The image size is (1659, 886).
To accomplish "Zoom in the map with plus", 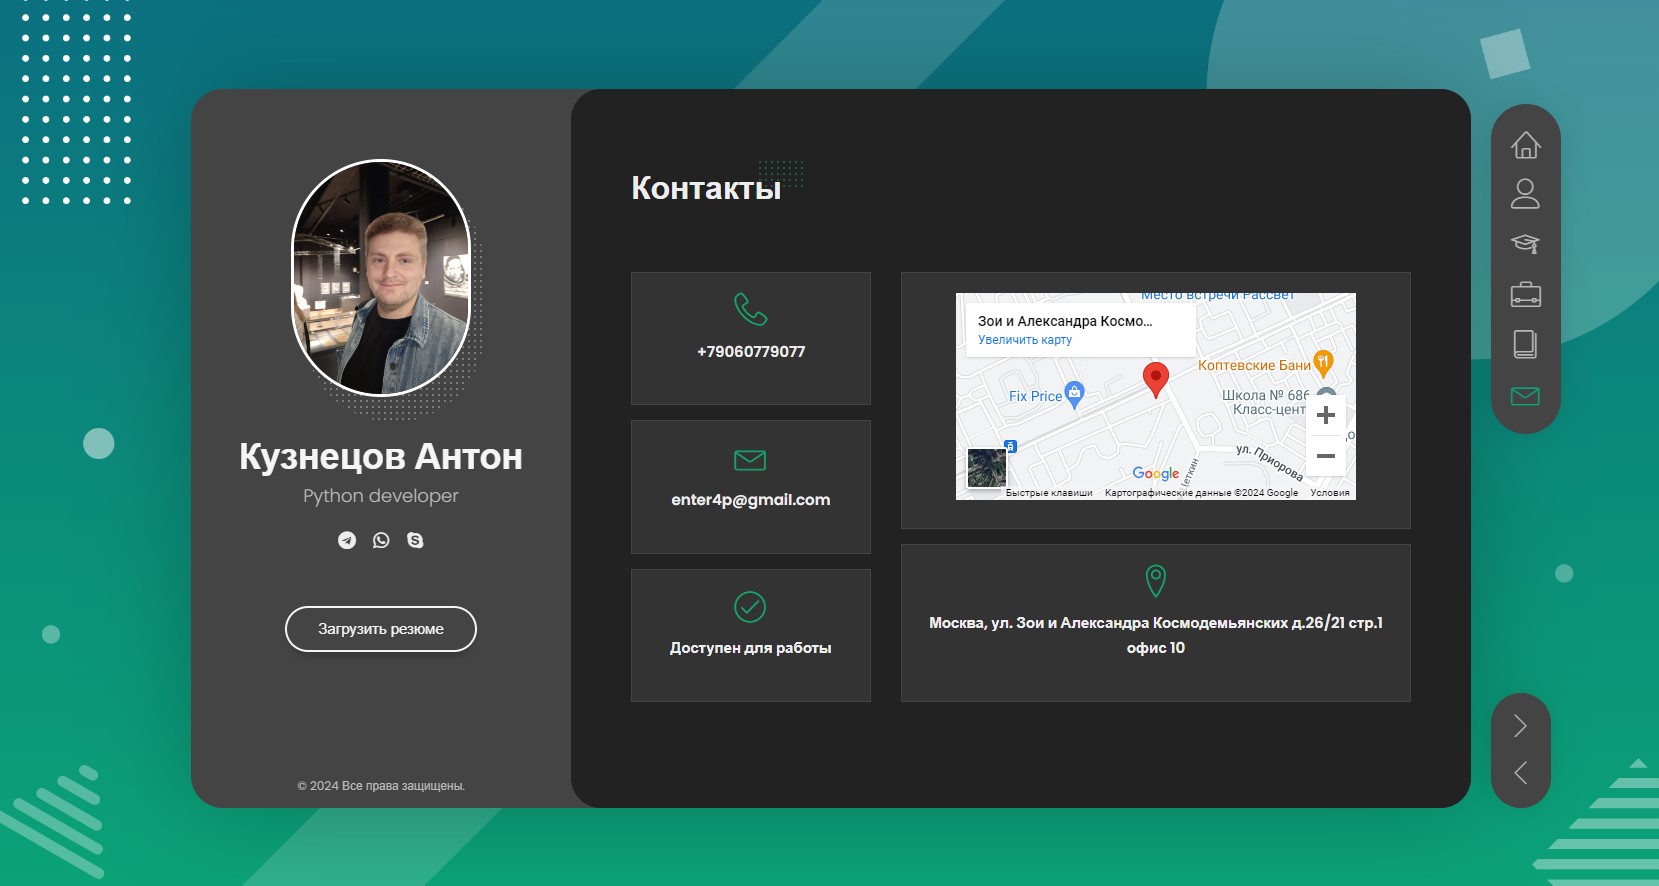I will click(x=1326, y=415).
